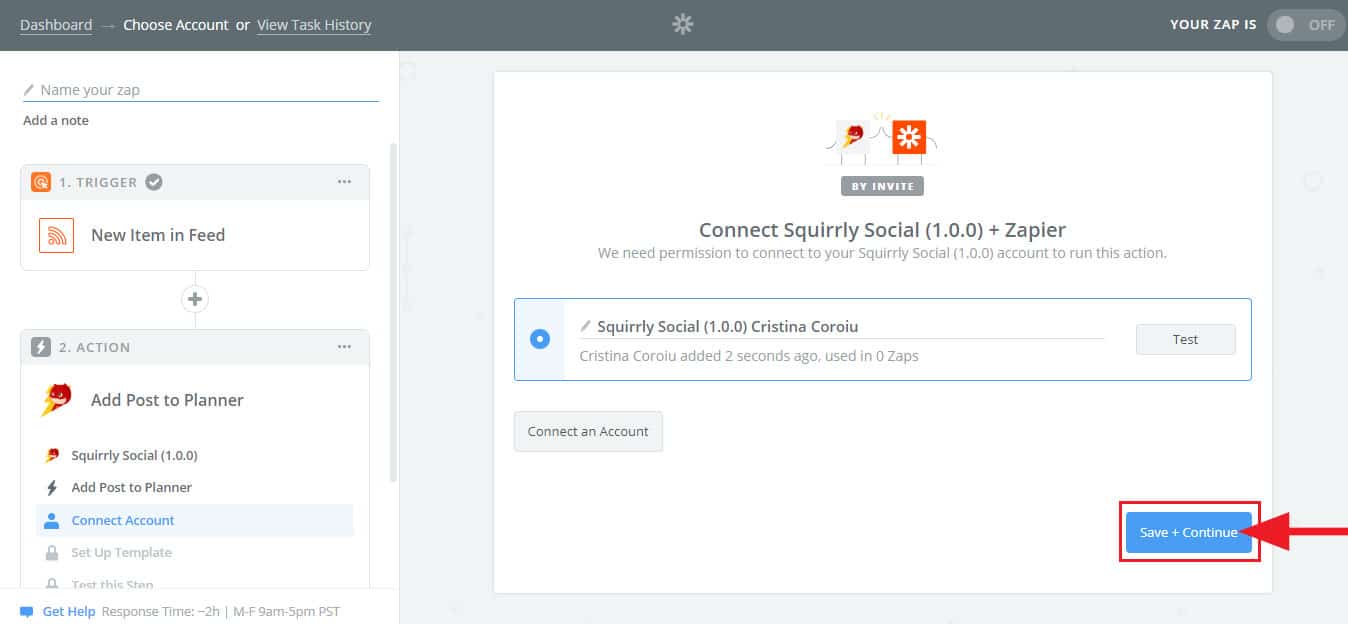Select the Cristina Coroiu account radio button

click(540, 339)
